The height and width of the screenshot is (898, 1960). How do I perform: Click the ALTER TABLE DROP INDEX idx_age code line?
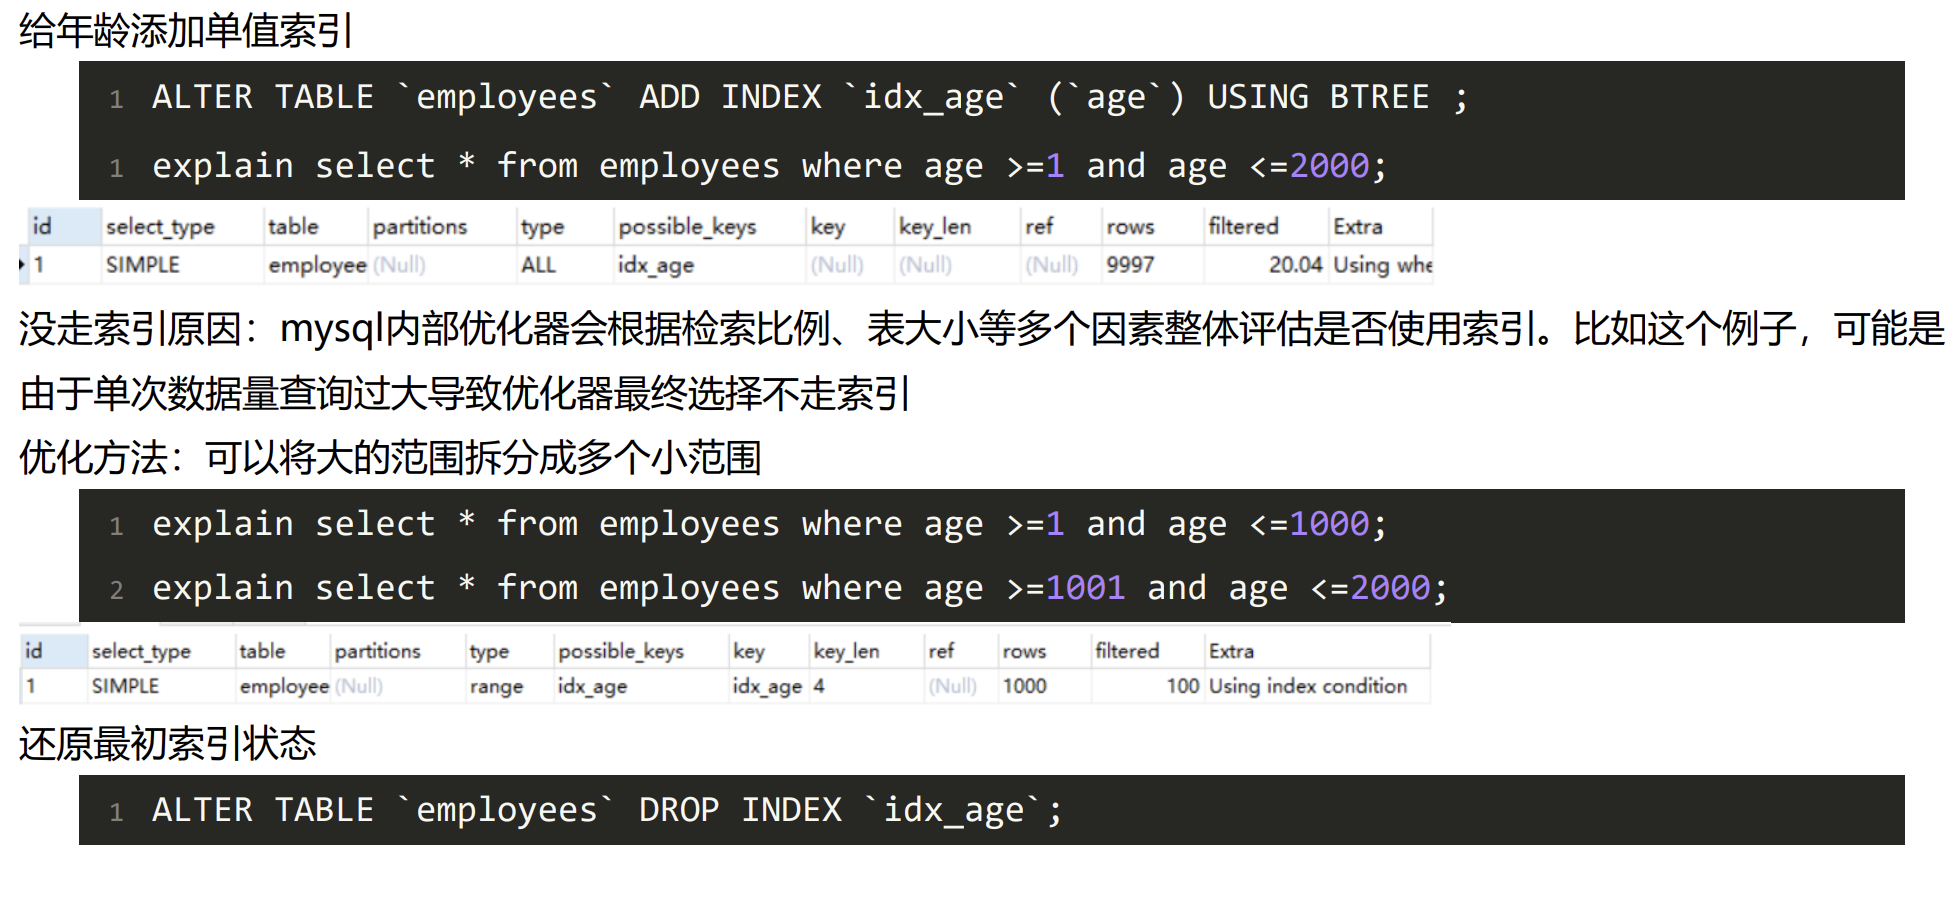[x=607, y=810]
